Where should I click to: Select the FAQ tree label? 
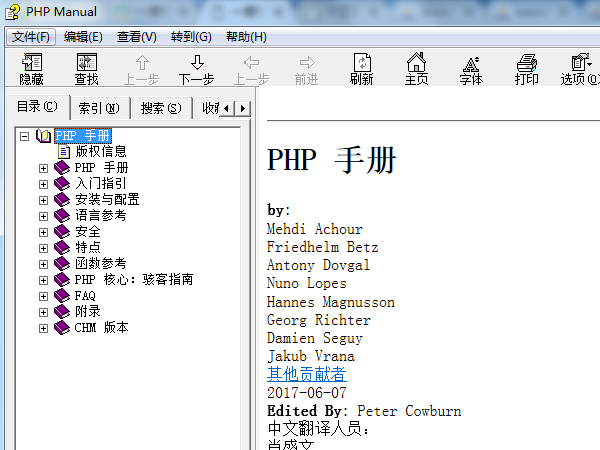tap(85, 296)
